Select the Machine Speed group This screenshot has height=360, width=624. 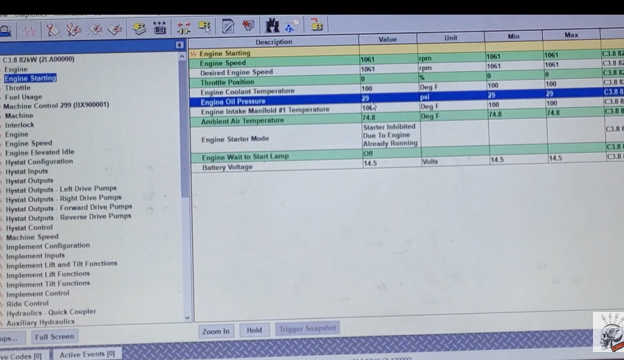32,237
